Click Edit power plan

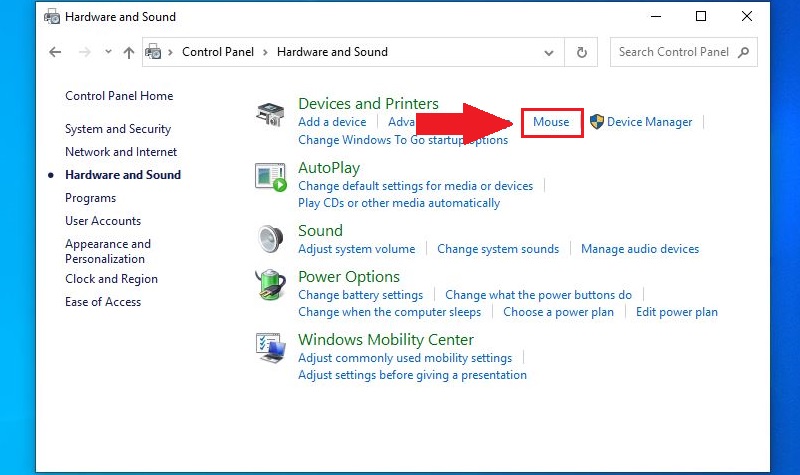[x=677, y=312]
